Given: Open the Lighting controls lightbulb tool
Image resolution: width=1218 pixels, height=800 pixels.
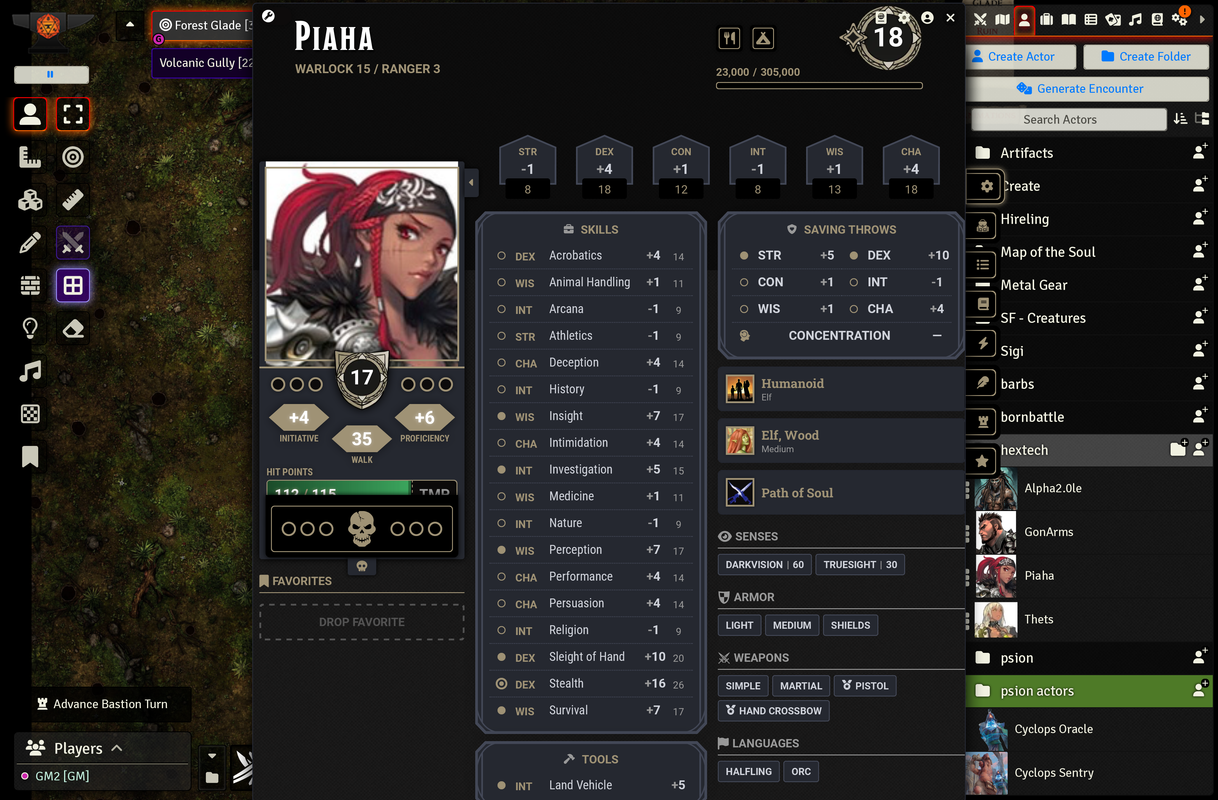Looking at the screenshot, I should point(30,329).
